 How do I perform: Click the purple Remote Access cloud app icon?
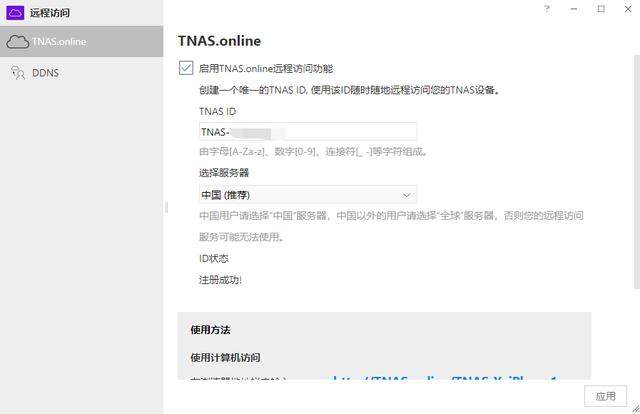[15, 13]
